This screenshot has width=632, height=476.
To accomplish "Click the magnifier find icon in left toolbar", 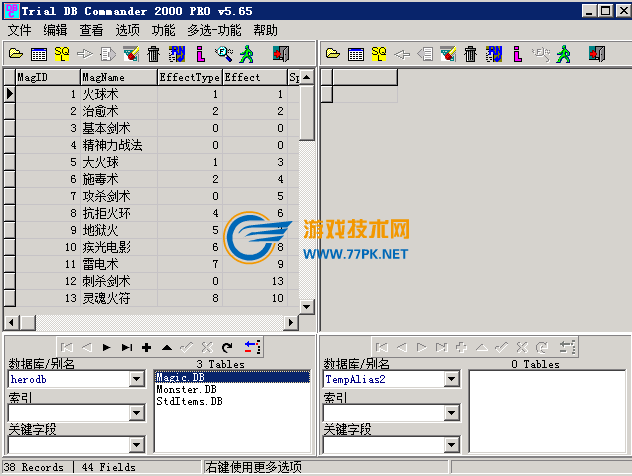I will tap(223, 54).
